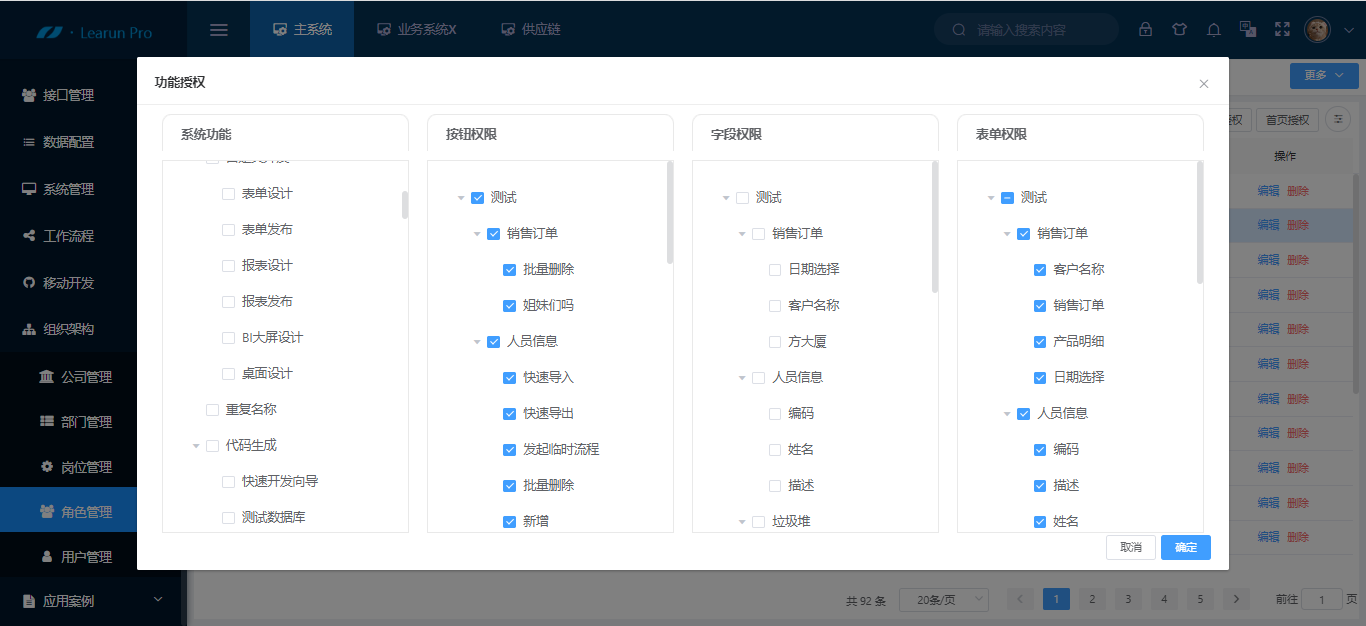Collapse the 销售订单 tree in 按钮权限
This screenshot has width=1366, height=626.
click(477, 233)
